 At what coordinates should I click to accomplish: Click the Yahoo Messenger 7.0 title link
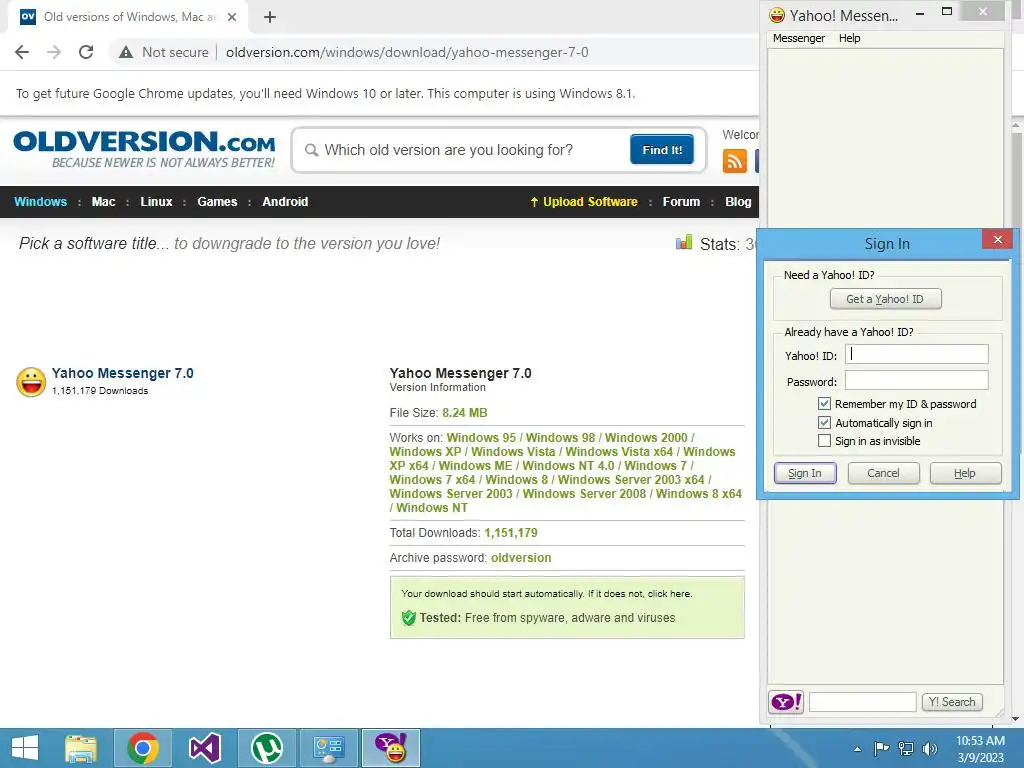click(123, 373)
